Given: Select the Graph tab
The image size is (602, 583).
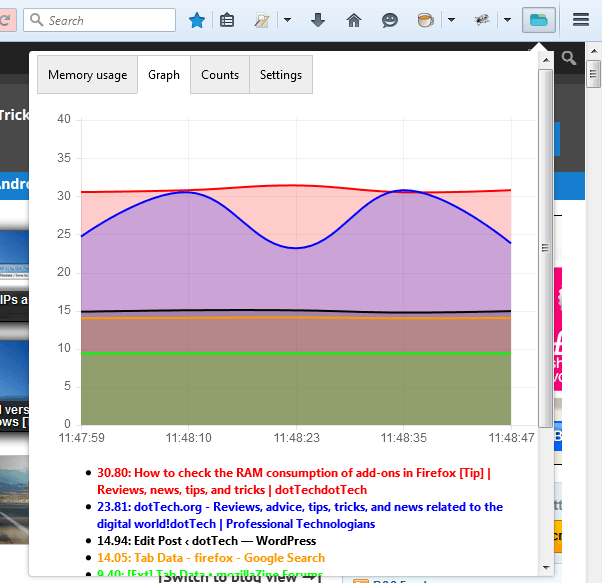Looking at the screenshot, I should point(164,75).
